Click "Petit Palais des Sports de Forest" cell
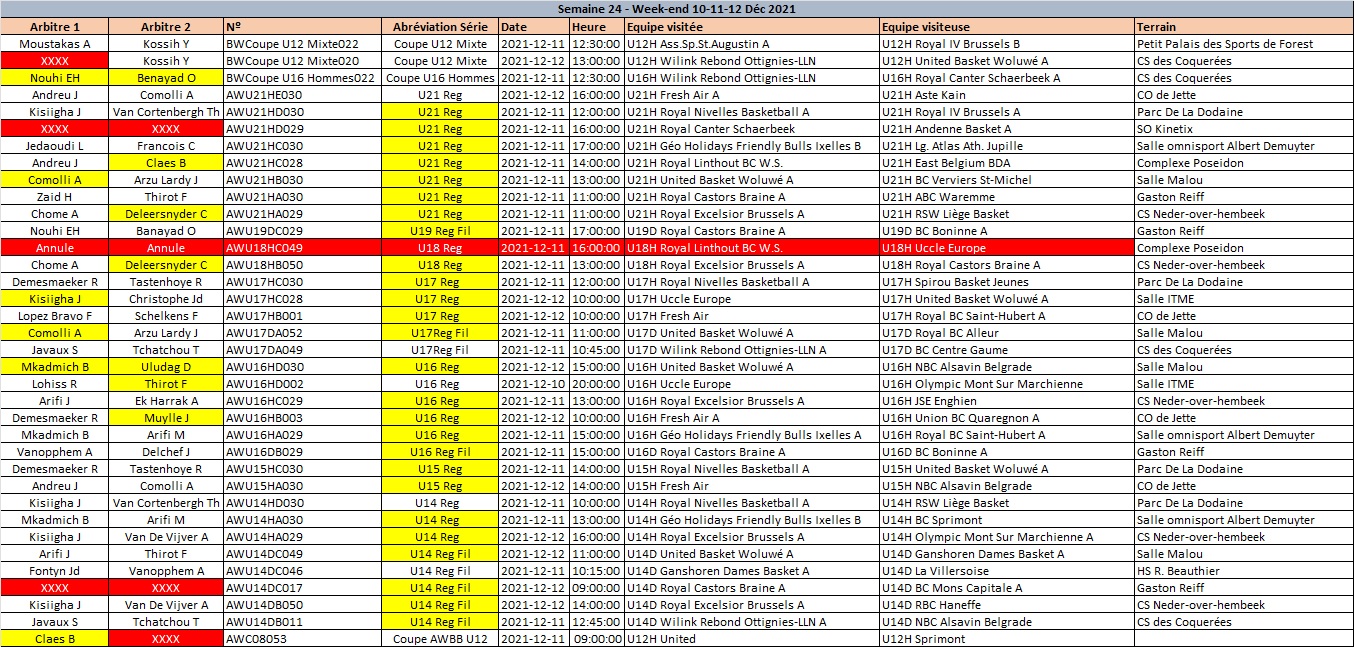 [1243, 44]
